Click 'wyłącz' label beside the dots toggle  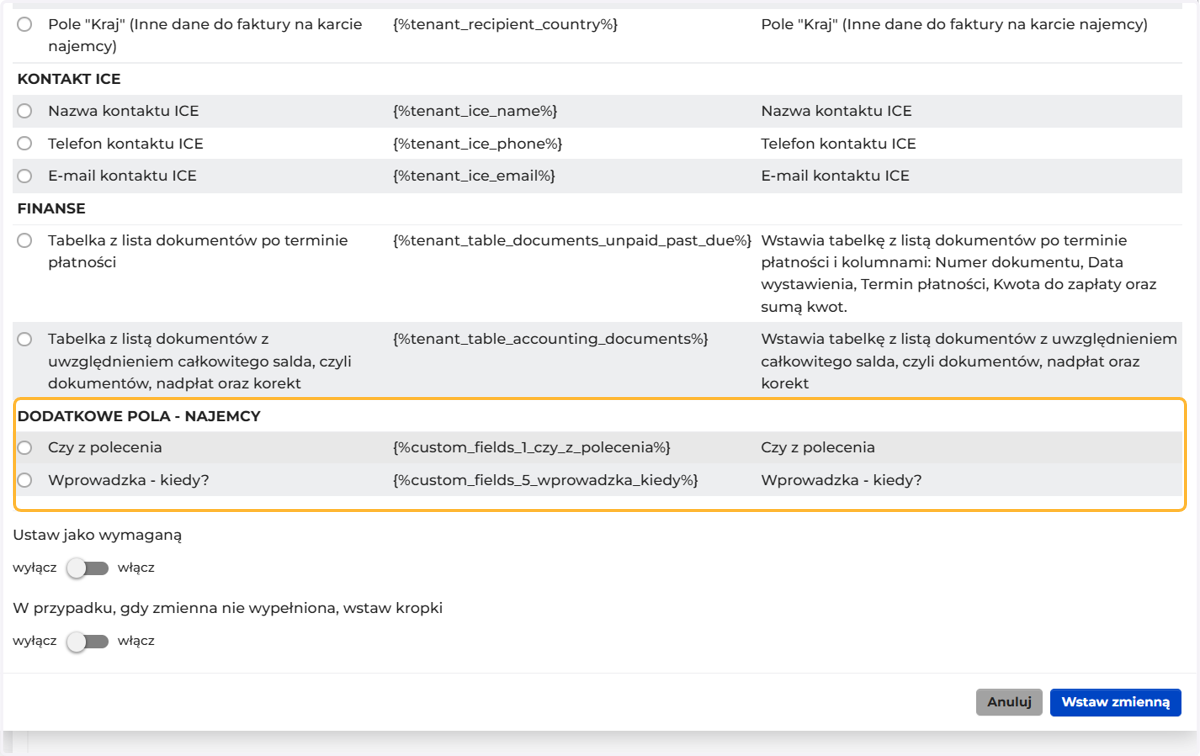(35, 641)
